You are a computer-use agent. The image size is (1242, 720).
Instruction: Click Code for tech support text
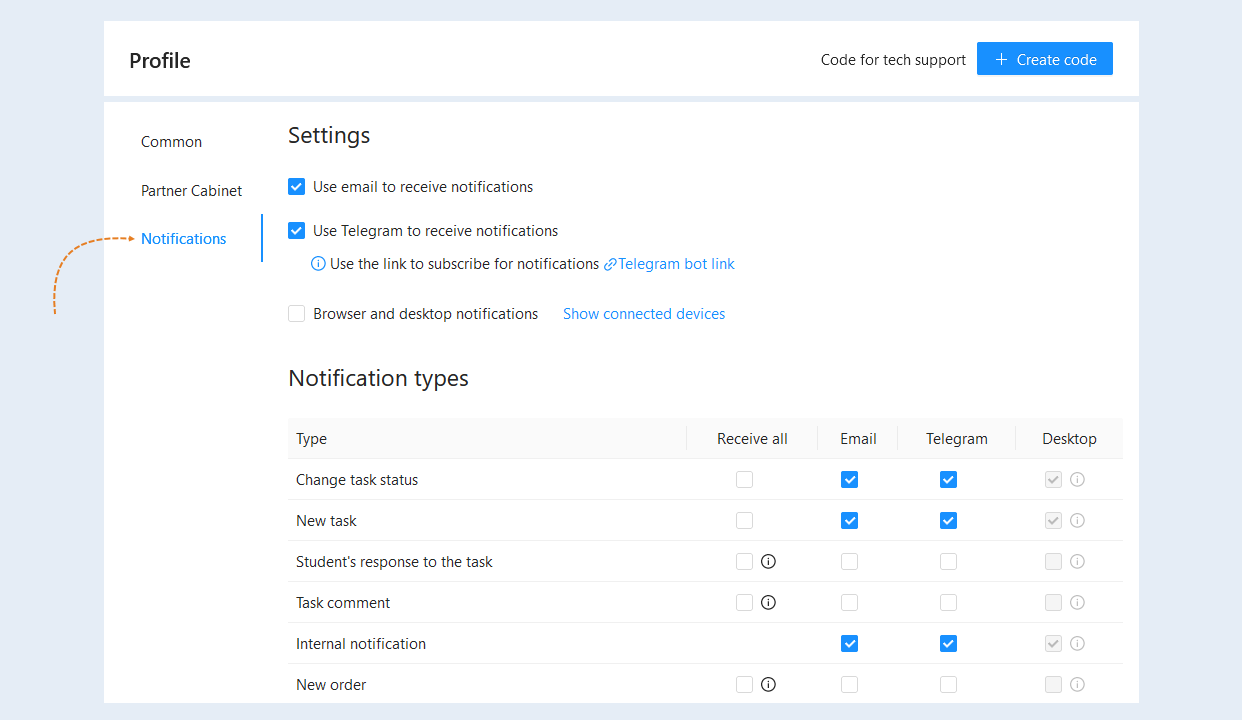(893, 60)
